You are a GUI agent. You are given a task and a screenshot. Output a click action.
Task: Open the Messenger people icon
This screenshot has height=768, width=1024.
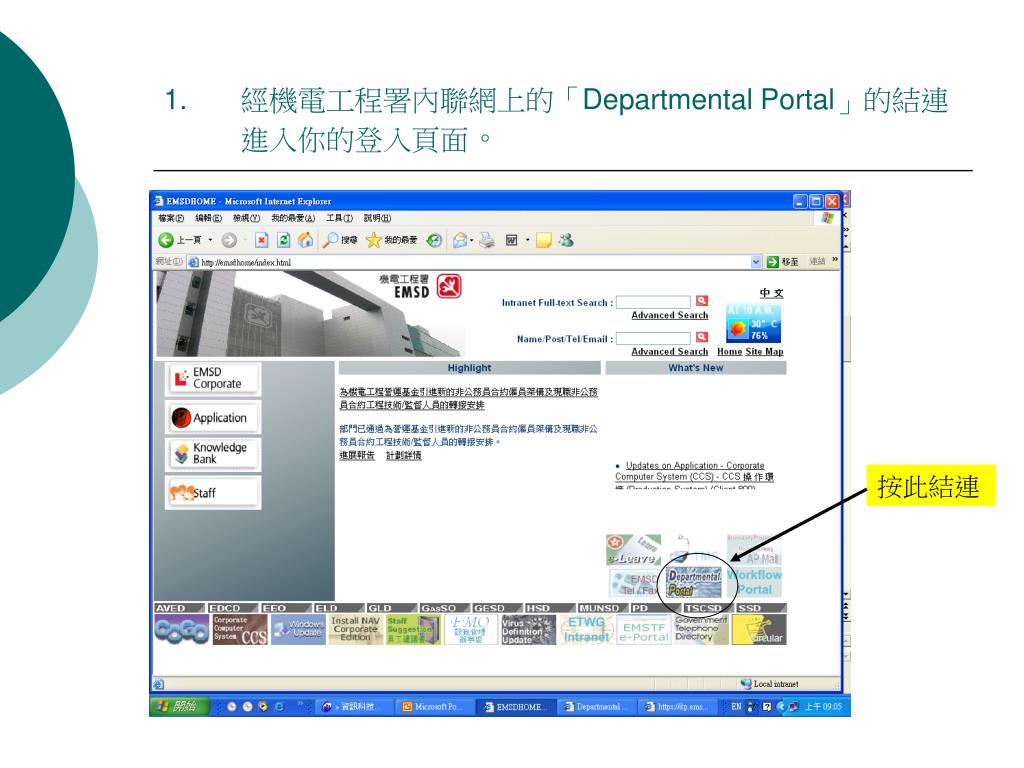566,240
